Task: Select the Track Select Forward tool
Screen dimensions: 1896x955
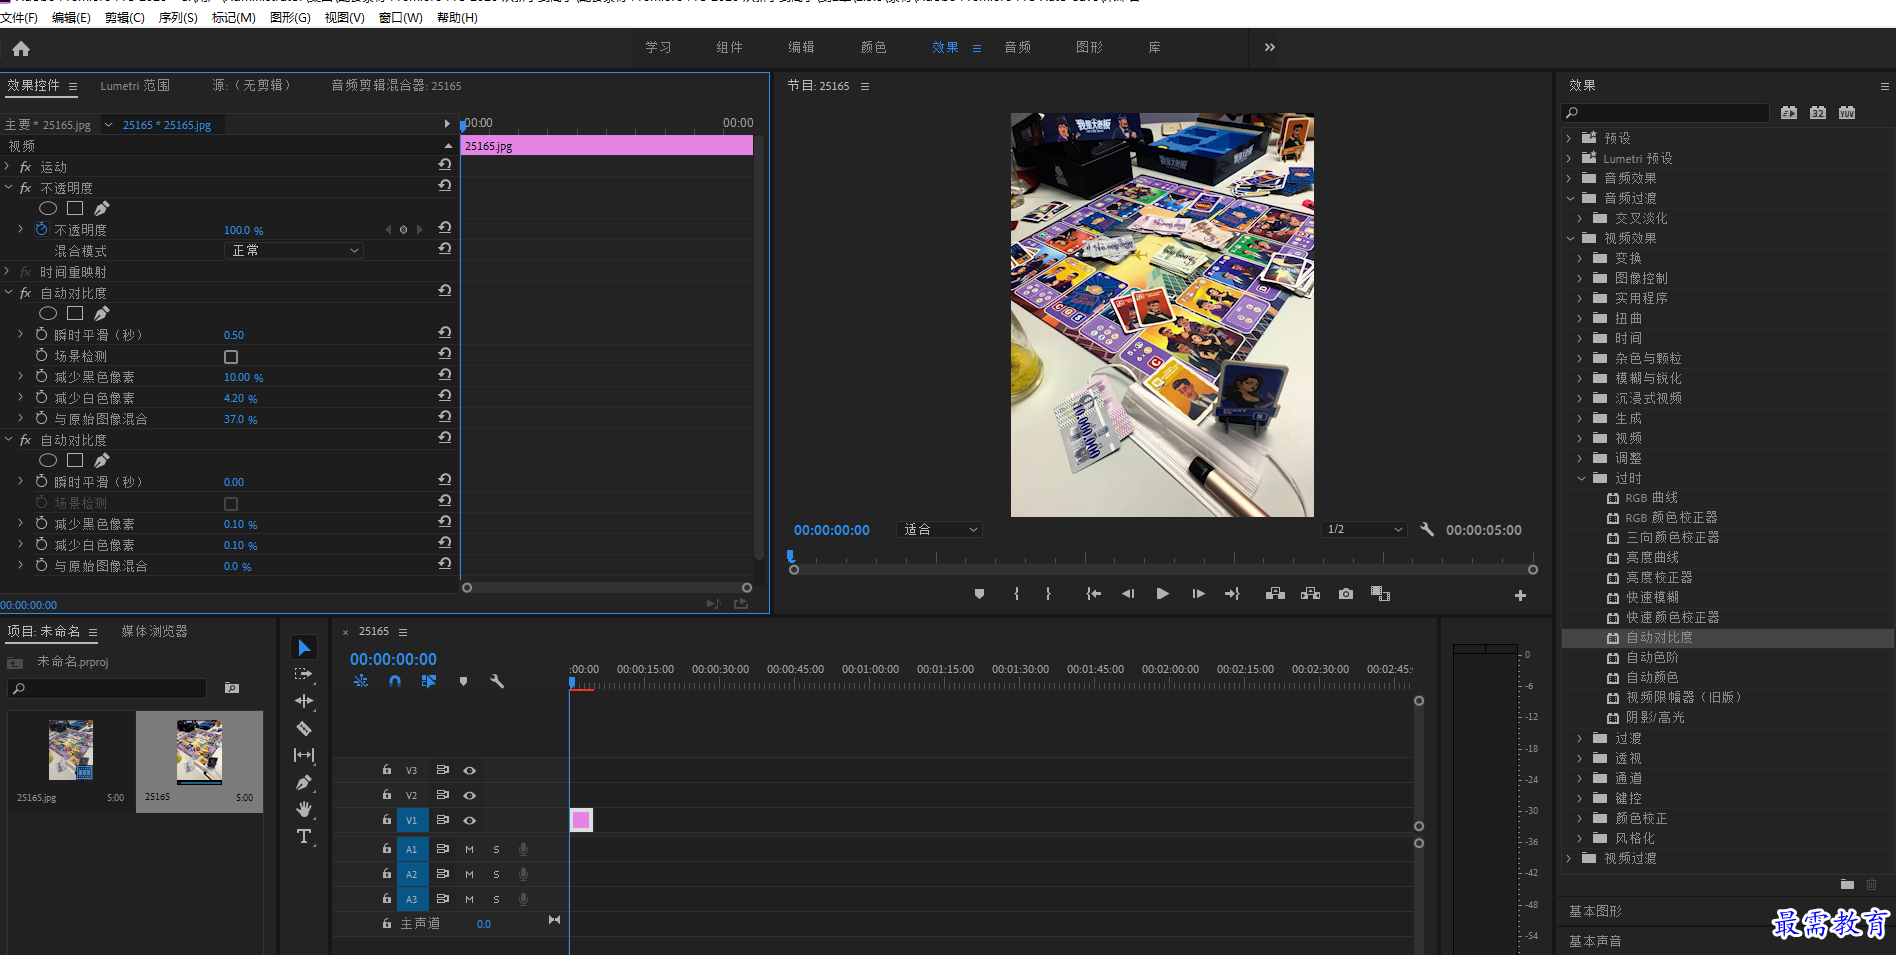Action: 304,675
